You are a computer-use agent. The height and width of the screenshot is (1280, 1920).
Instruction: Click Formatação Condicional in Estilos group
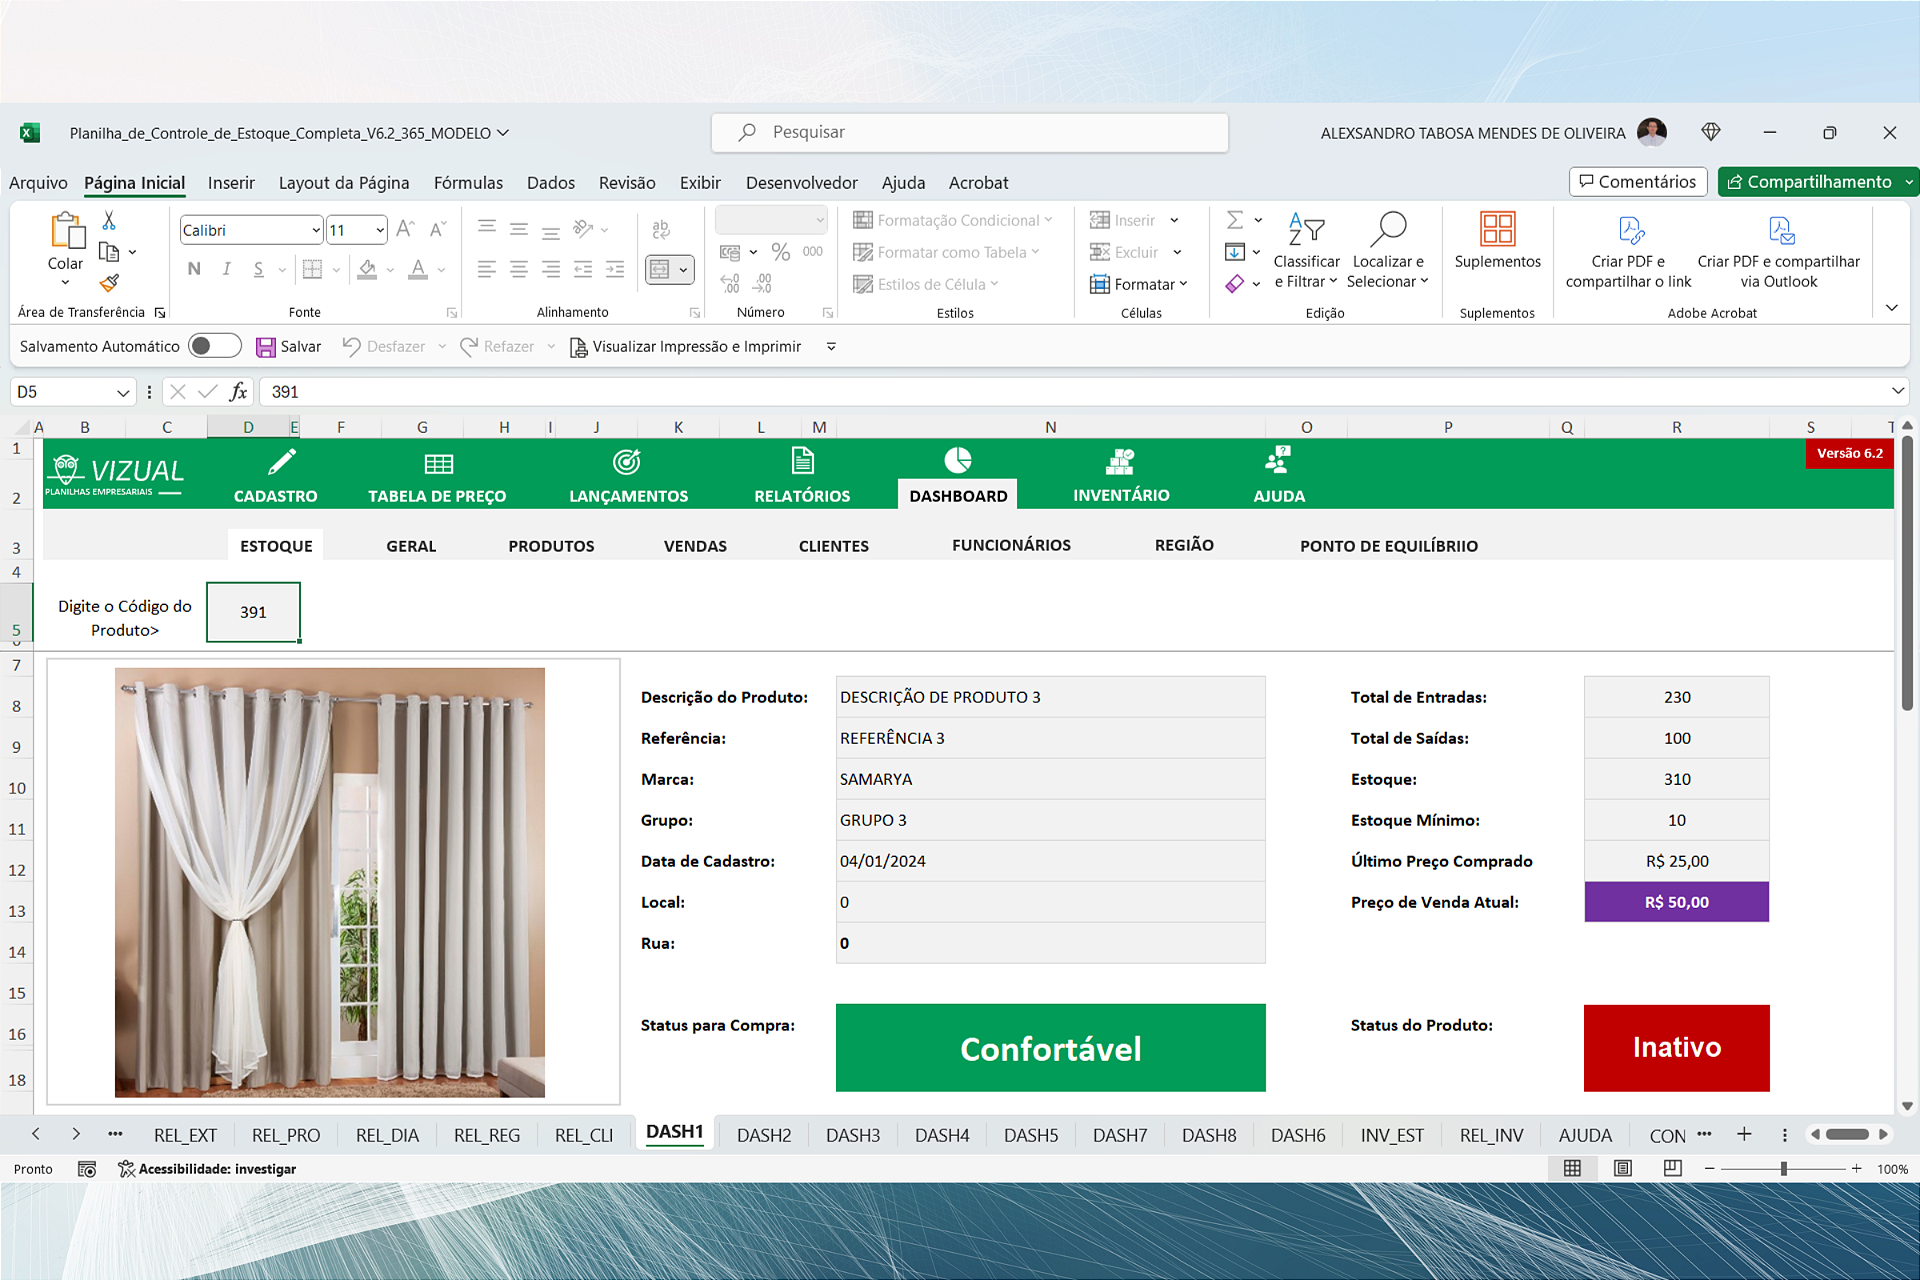click(x=952, y=219)
